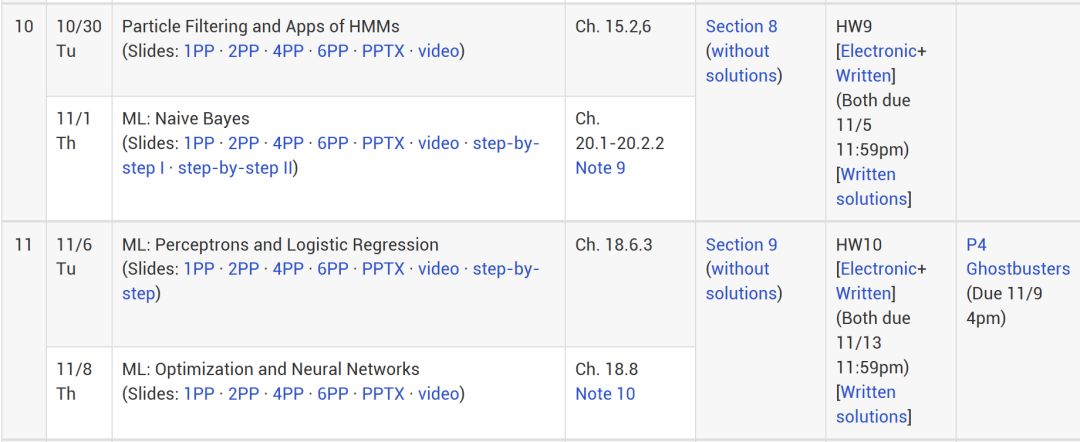Viewport: 1080px width, 442px height.
Task: Open 4PP slides for Perceptrons lecture
Action: [288, 269]
